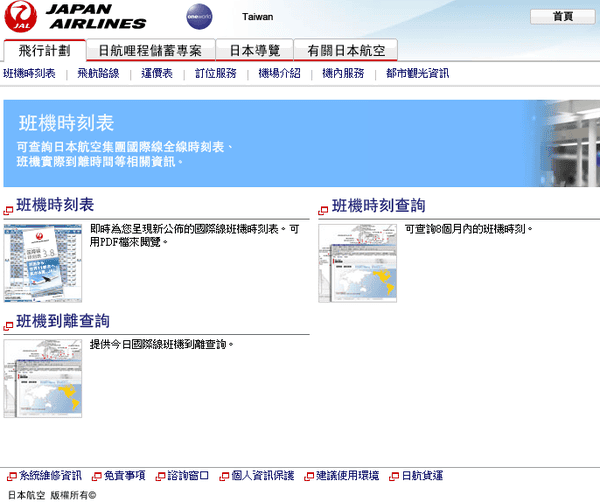The width and height of the screenshot is (600, 502).
Task: Click the oneworld alliance logo
Action: [199, 17]
